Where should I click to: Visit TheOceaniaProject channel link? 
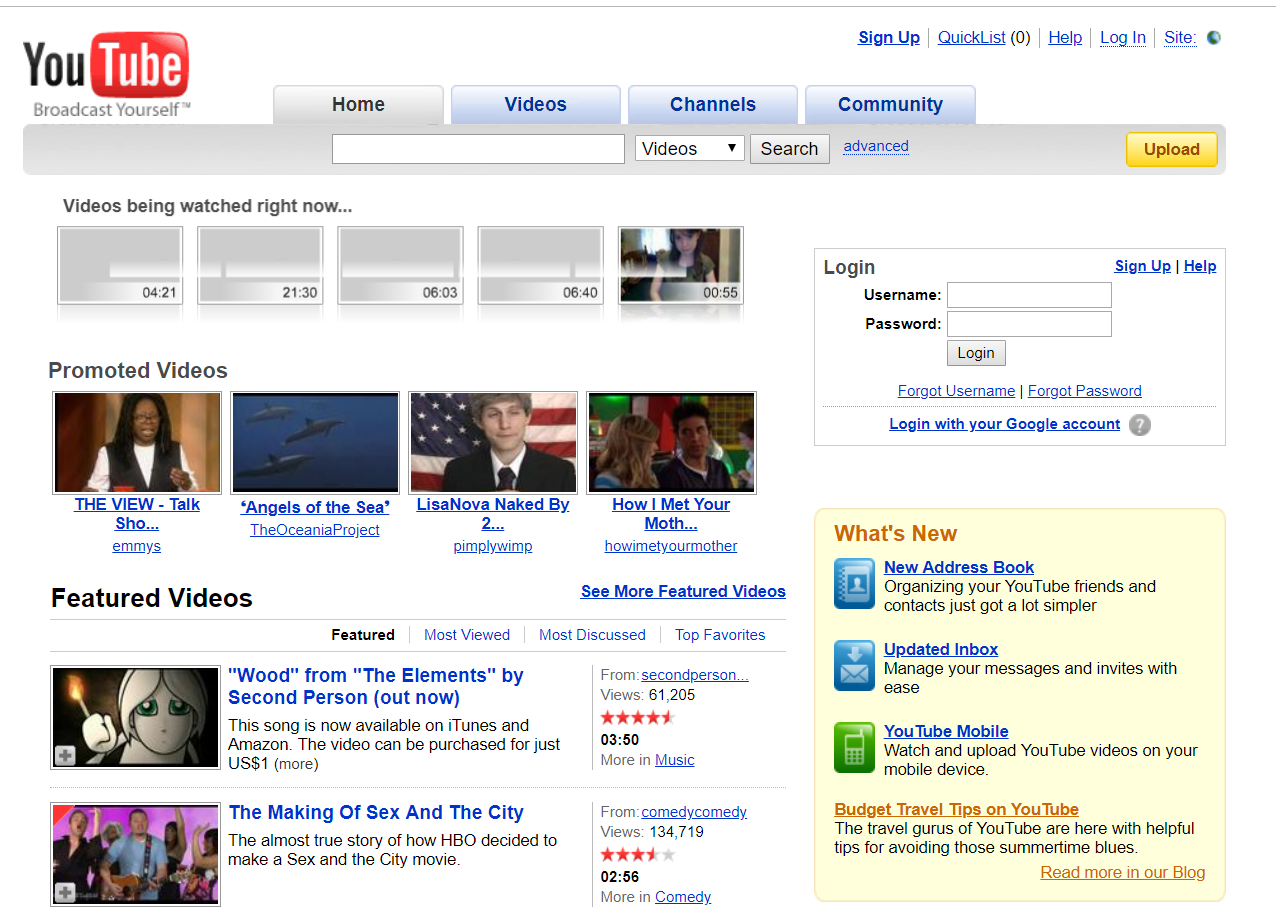315,530
